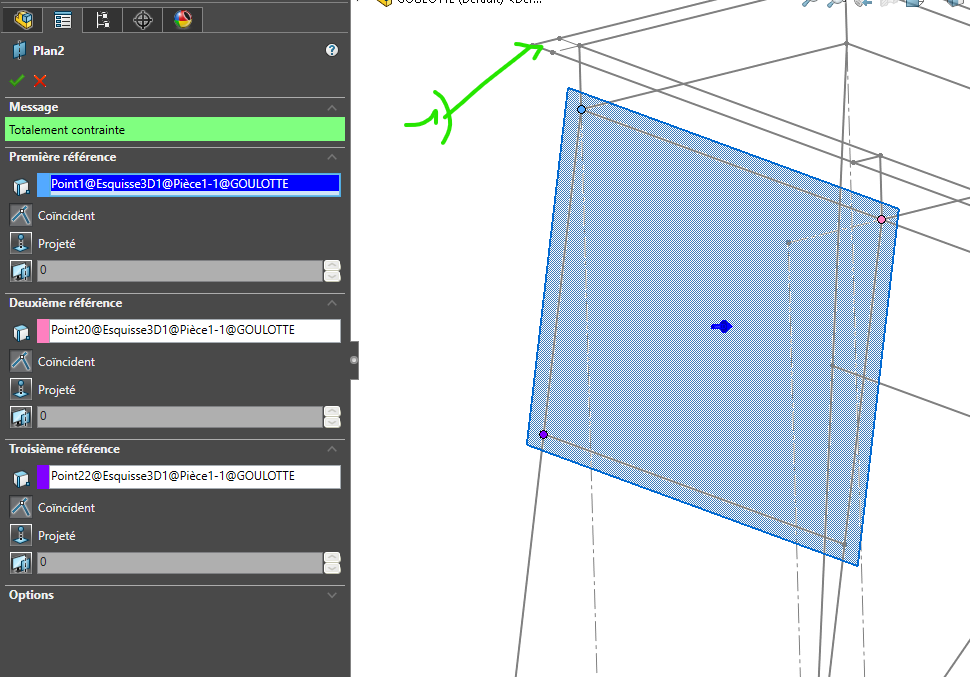Viewport: 970px width, 677px height.
Task: Cancel the plane with the red X
Action: pos(40,81)
